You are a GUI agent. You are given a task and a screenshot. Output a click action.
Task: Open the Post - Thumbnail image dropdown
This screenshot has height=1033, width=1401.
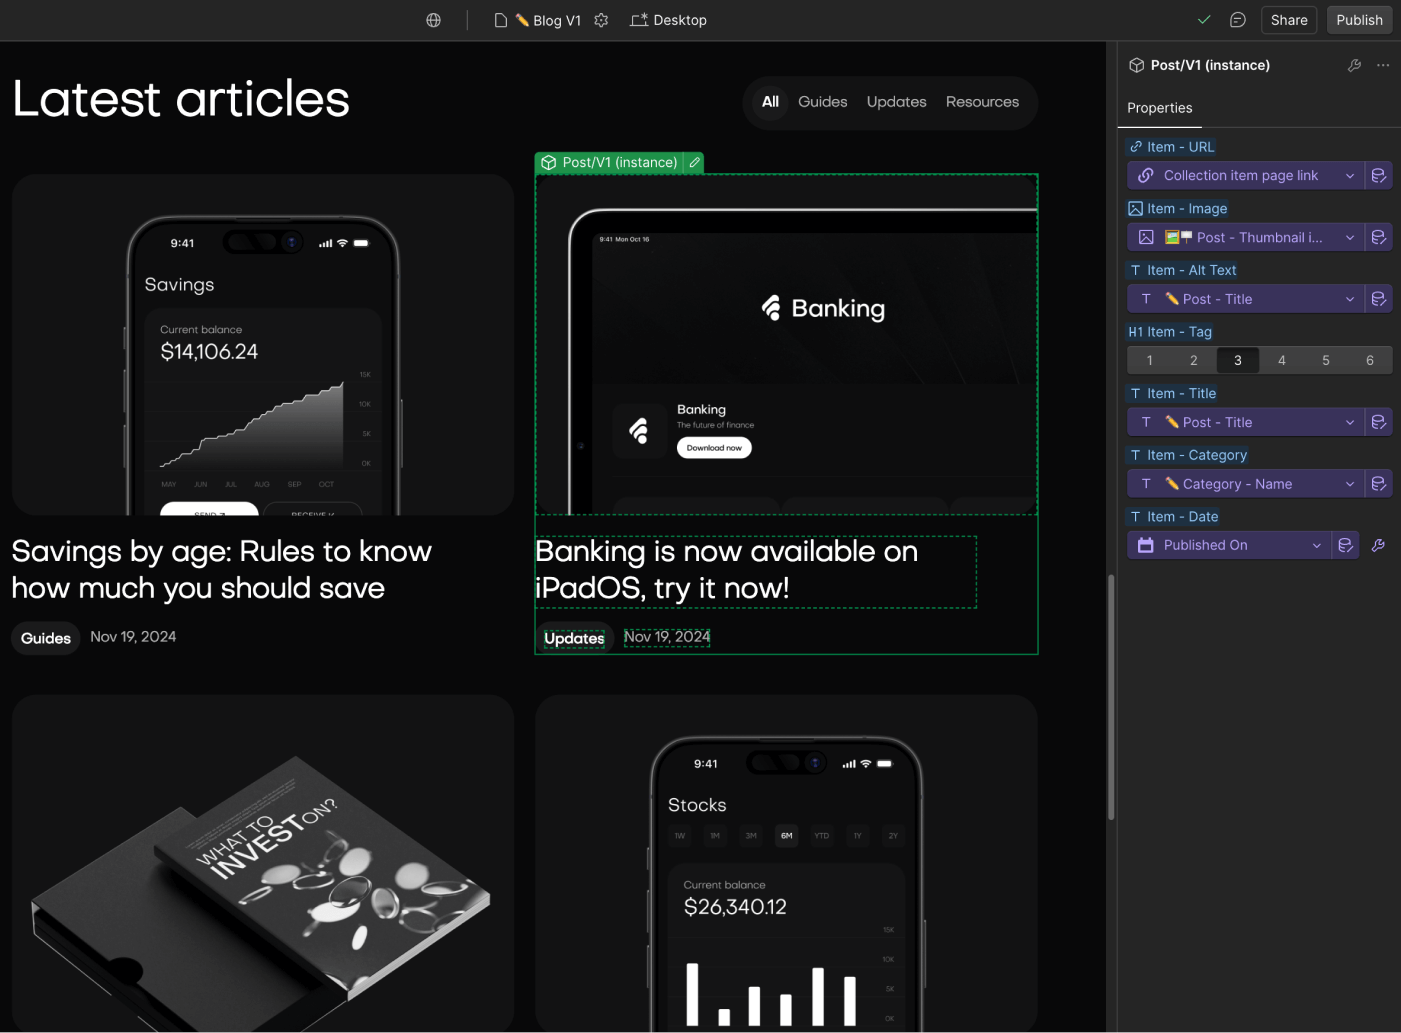point(1245,237)
